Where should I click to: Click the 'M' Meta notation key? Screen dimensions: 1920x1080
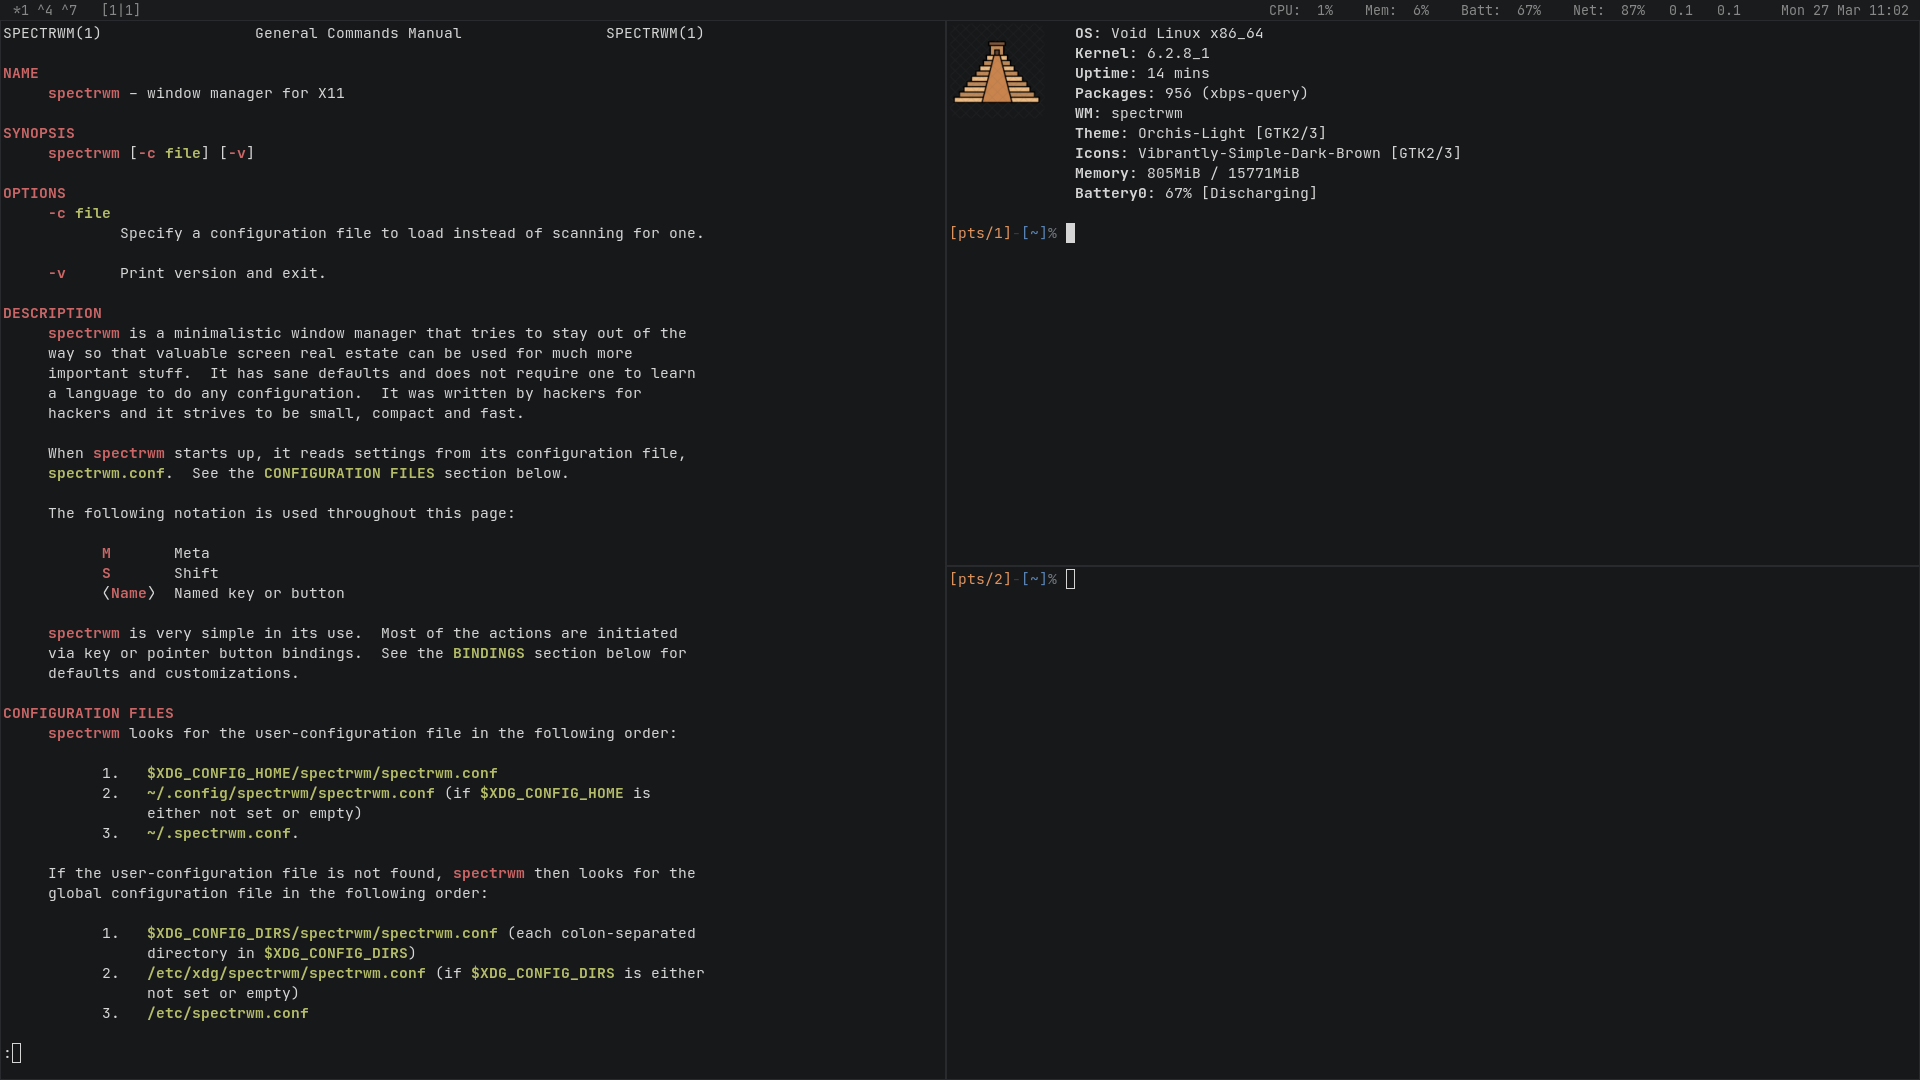[x=106, y=553]
